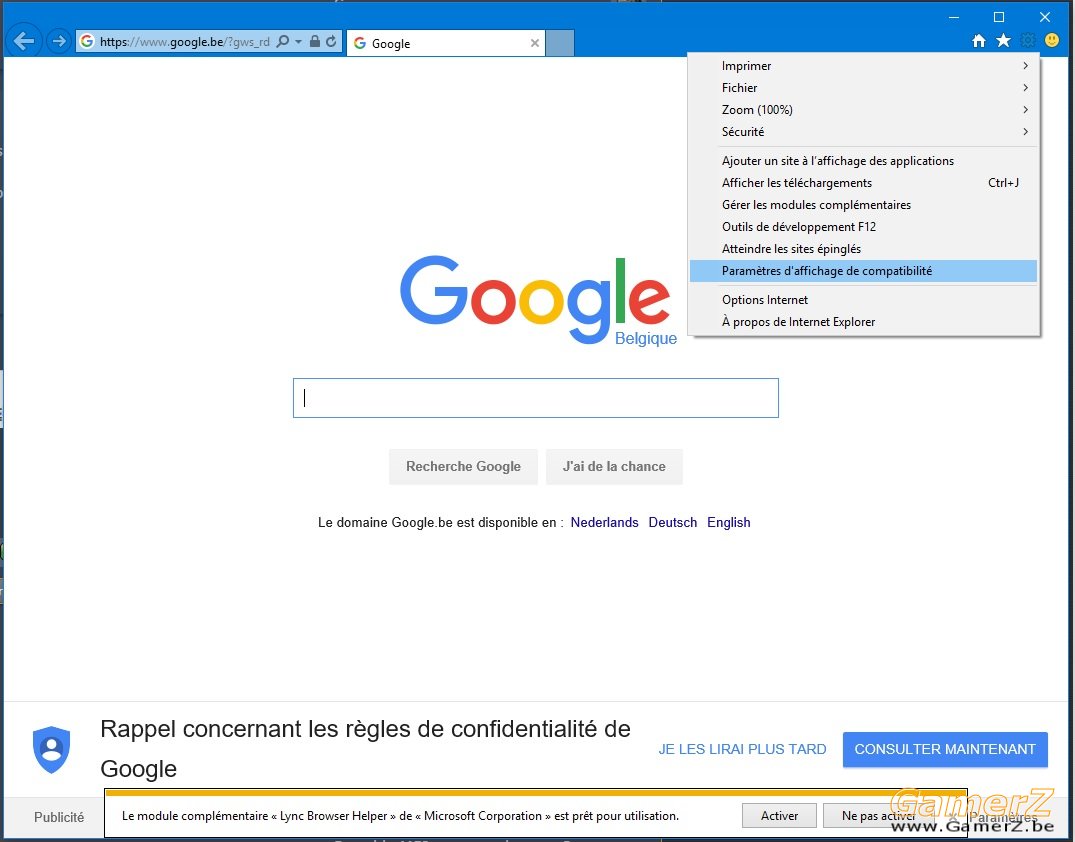This screenshot has width=1075, height=842.
Task: Expand the arrow next to Imprimer
Action: [1026, 66]
